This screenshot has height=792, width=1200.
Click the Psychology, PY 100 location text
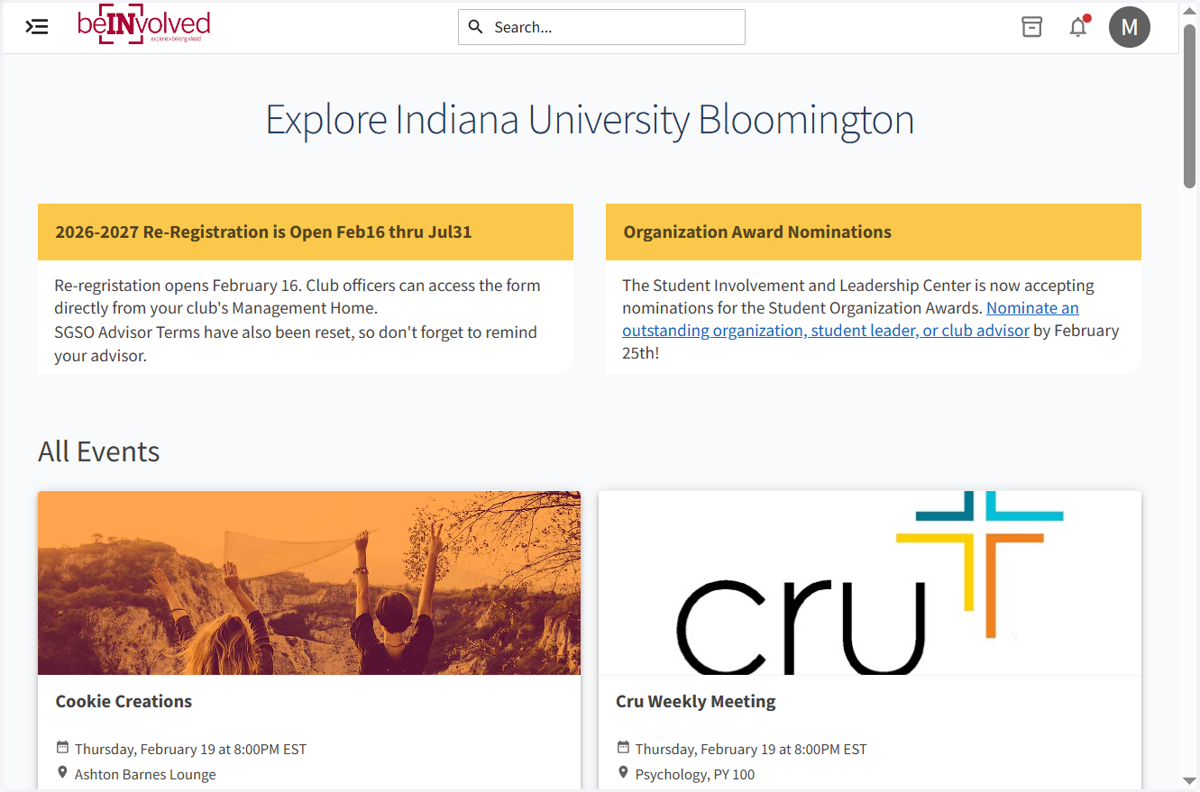(x=695, y=774)
